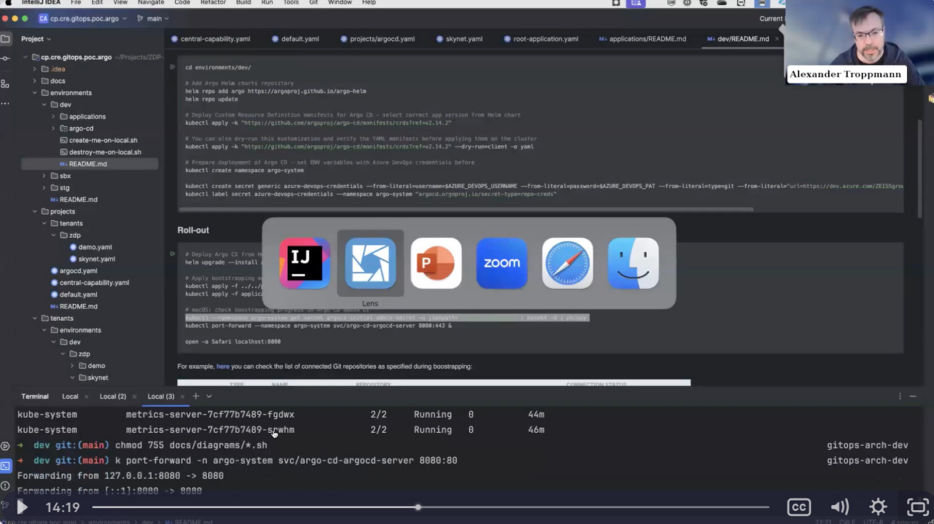This screenshot has height=524, width=934.
Task: Open the File menu
Action: click(76, 2)
